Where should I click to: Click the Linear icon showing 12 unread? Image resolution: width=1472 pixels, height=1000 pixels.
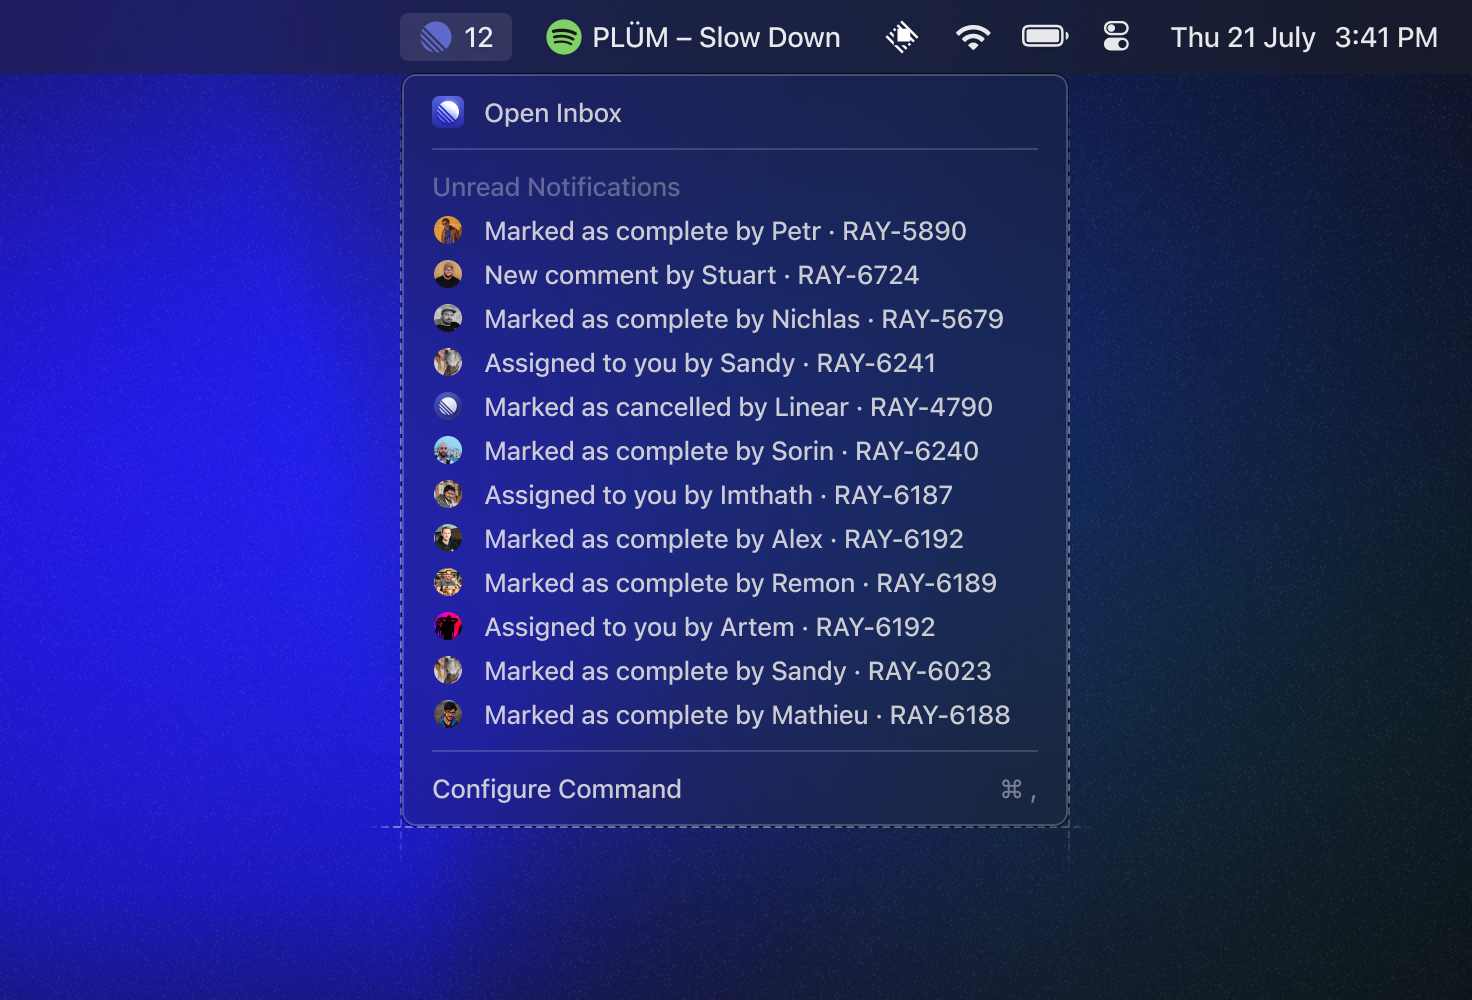click(455, 36)
